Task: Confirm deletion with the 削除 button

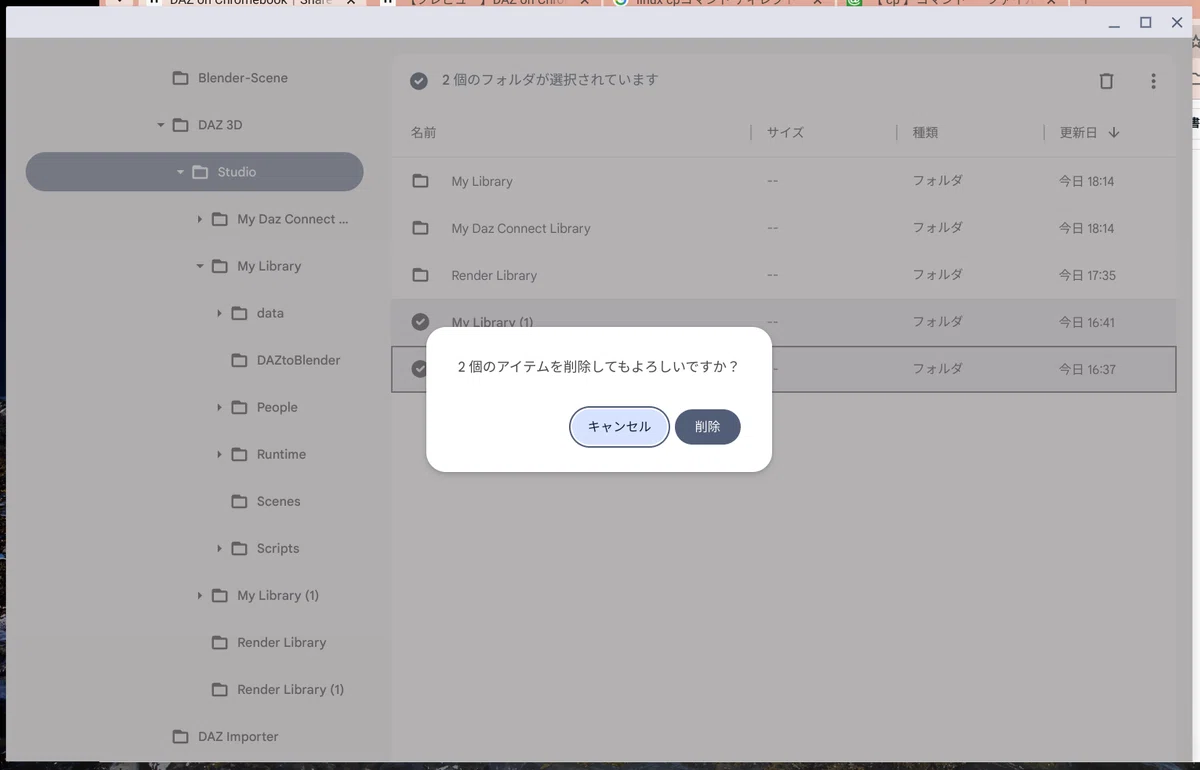Action: tap(707, 427)
